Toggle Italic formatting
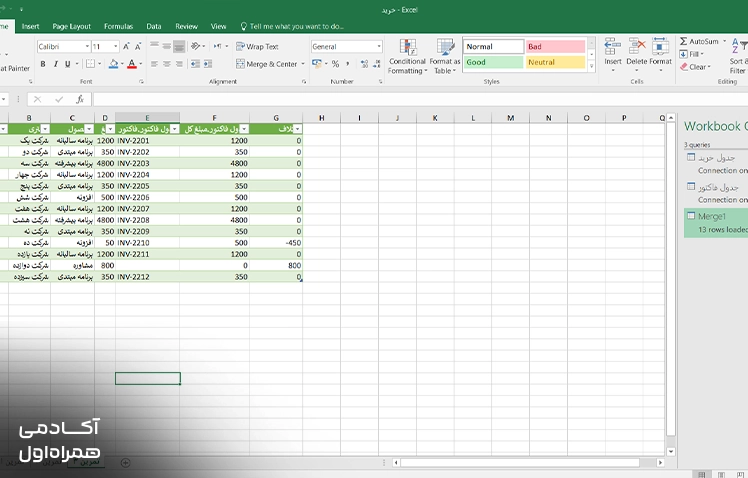 [55, 64]
